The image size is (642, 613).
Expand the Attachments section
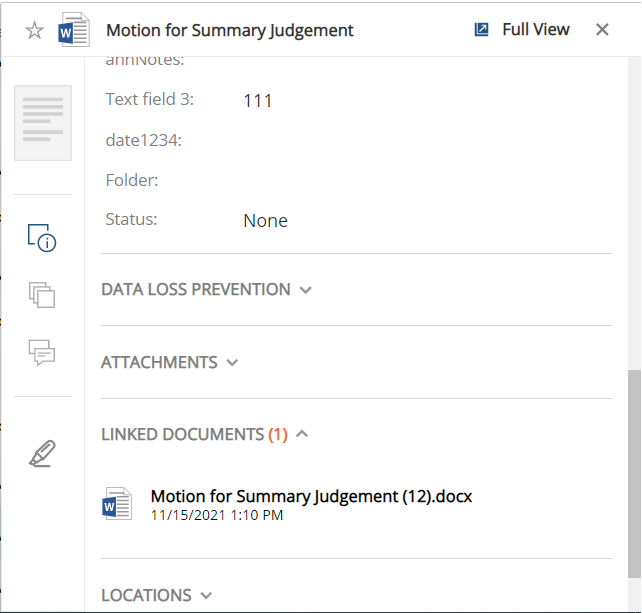pos(169,363)
